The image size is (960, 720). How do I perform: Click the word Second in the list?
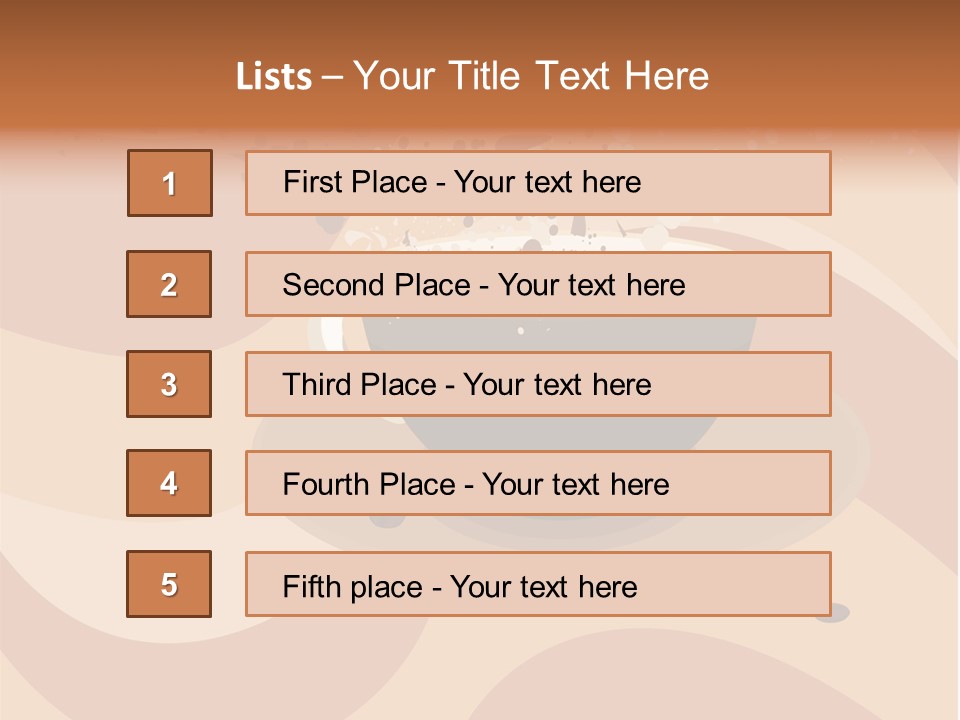pyautogui.click(x=333, y=285)
